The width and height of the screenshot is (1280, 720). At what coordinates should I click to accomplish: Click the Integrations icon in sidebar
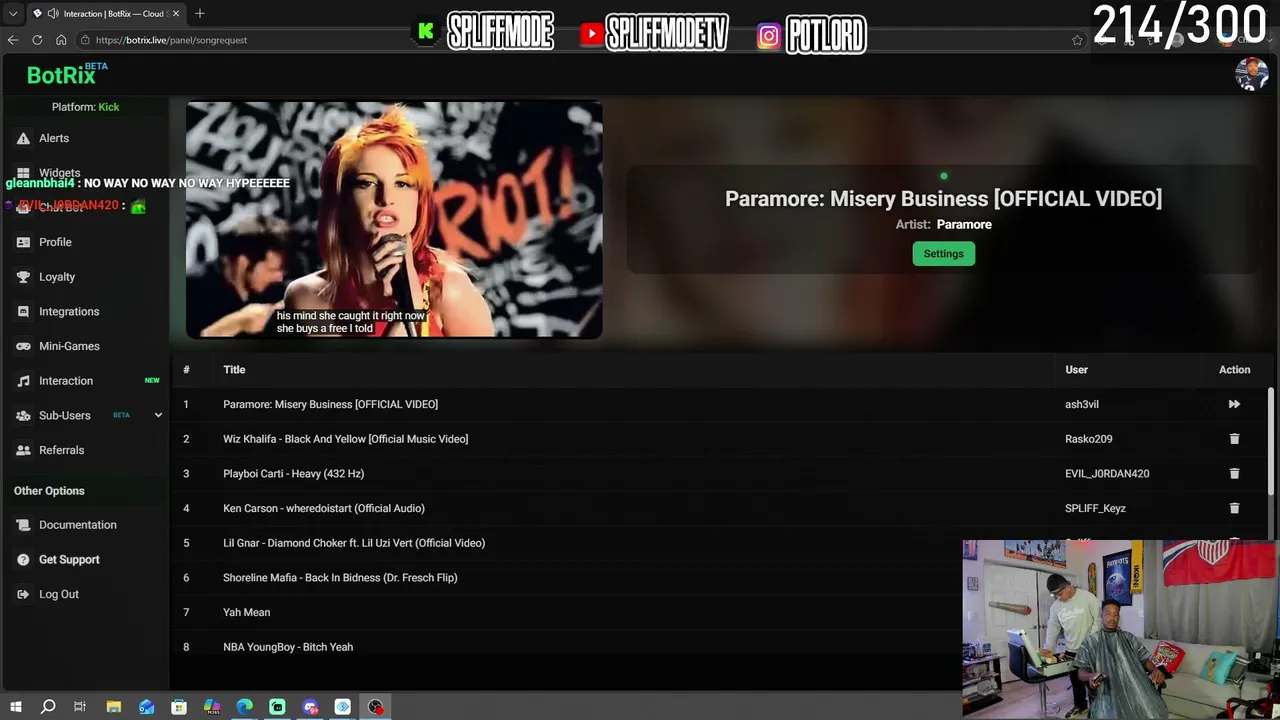(x=23, y=312)
